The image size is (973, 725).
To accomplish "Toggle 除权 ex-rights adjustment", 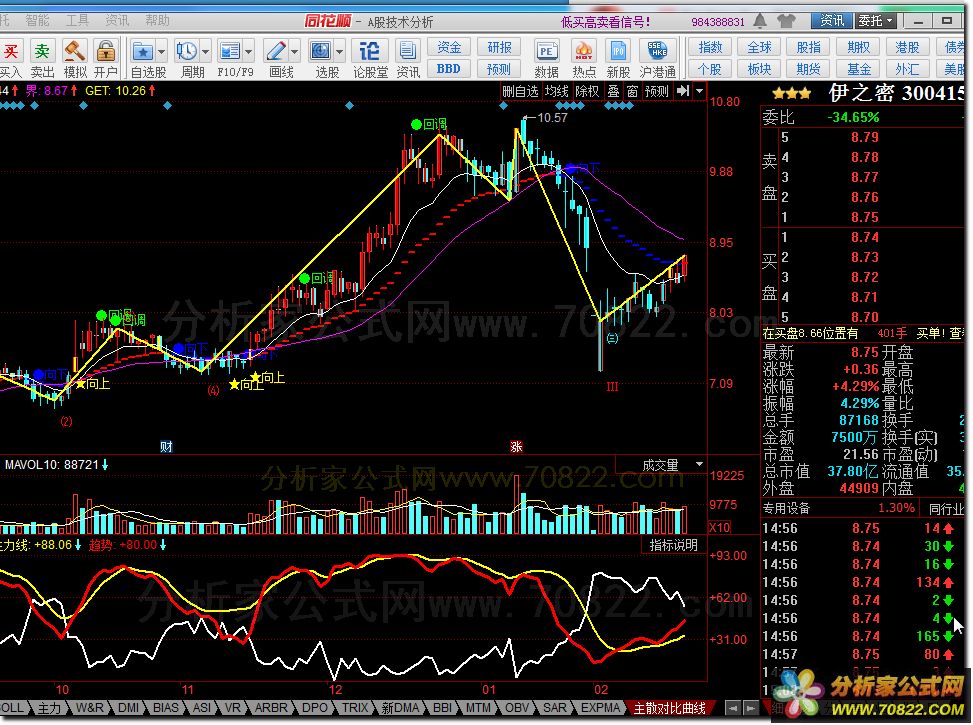I will tap(587, 91).
